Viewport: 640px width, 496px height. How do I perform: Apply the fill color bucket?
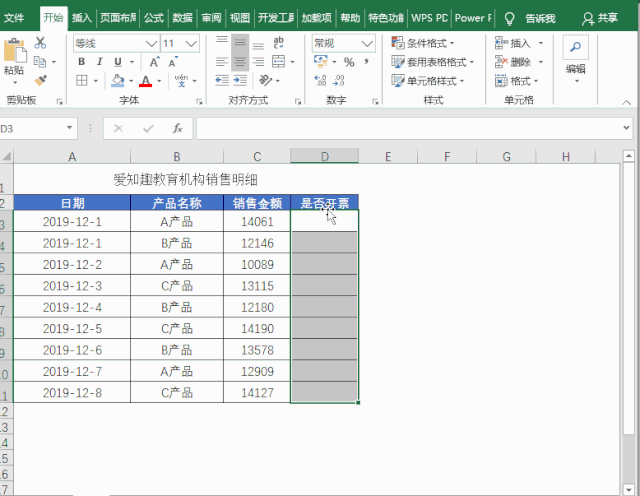click(x=118, y=81)
